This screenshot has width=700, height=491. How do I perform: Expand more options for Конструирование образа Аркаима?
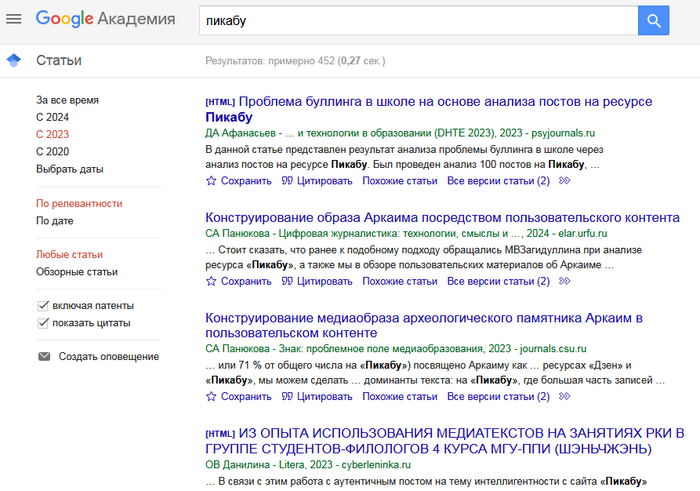point(565,281)
